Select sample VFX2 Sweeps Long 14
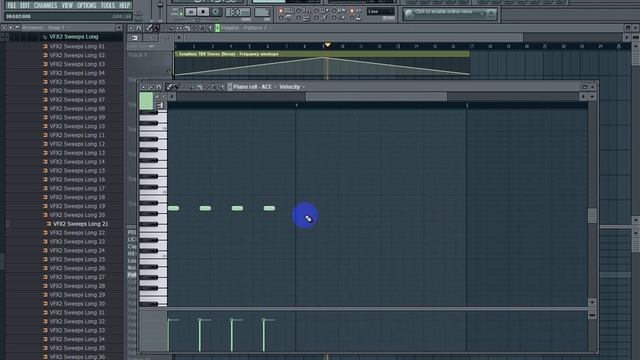Viewport: 640px width, 360px height. pos(77,162)
